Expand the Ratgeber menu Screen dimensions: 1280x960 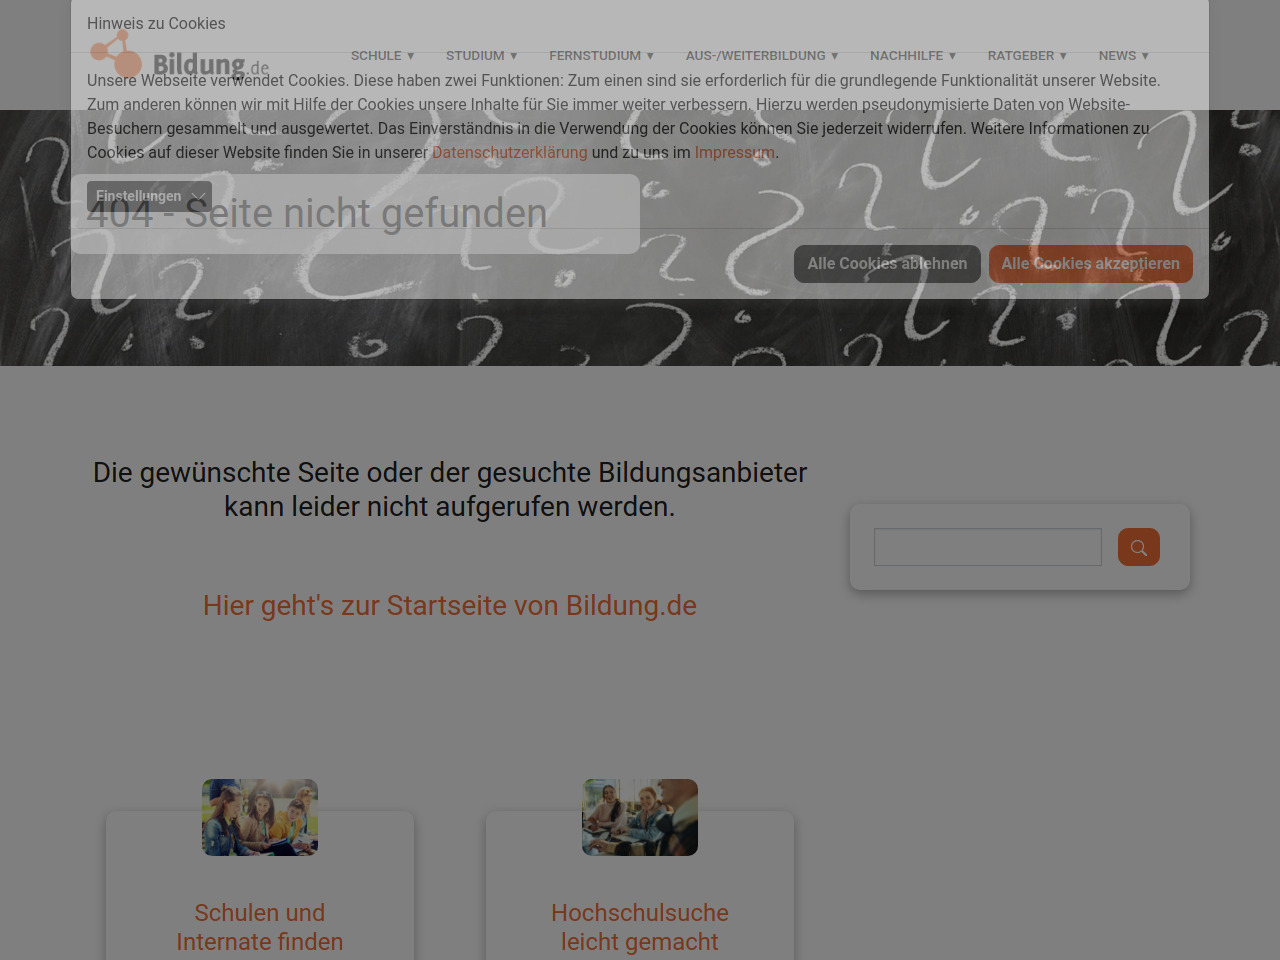[x=1027, y=56]
